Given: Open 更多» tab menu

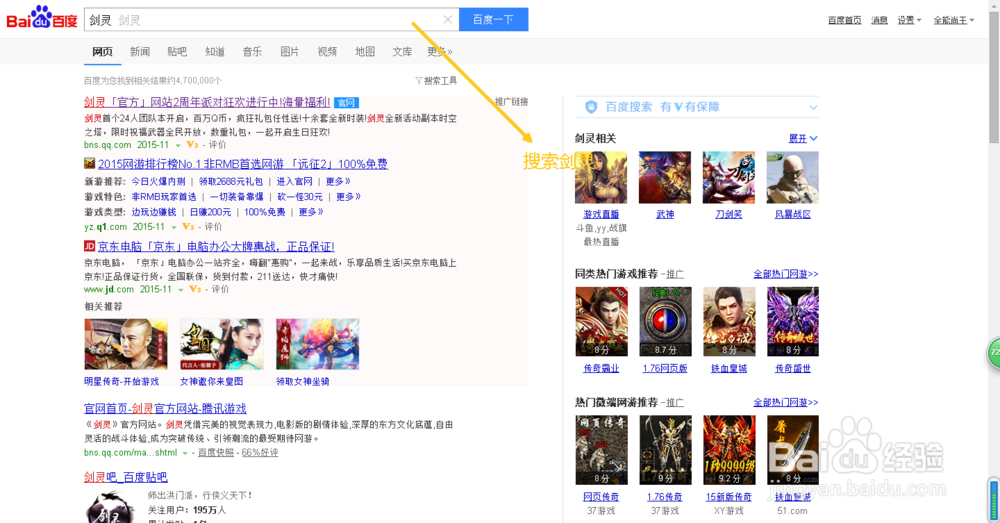Looking at the screenshot, I should point(439,52).
